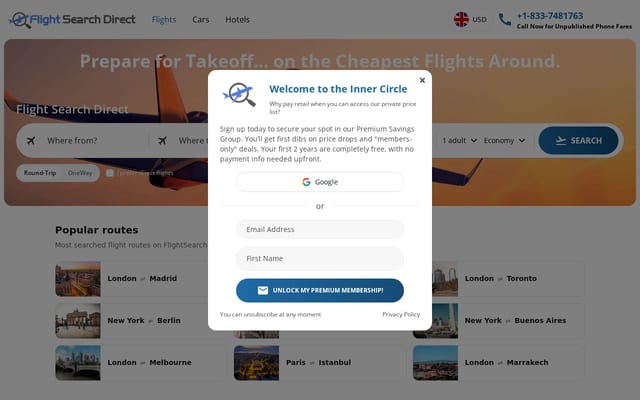Screen dimensions: 640x400
Task: Click the Google G logo icon
Action: 306,182
